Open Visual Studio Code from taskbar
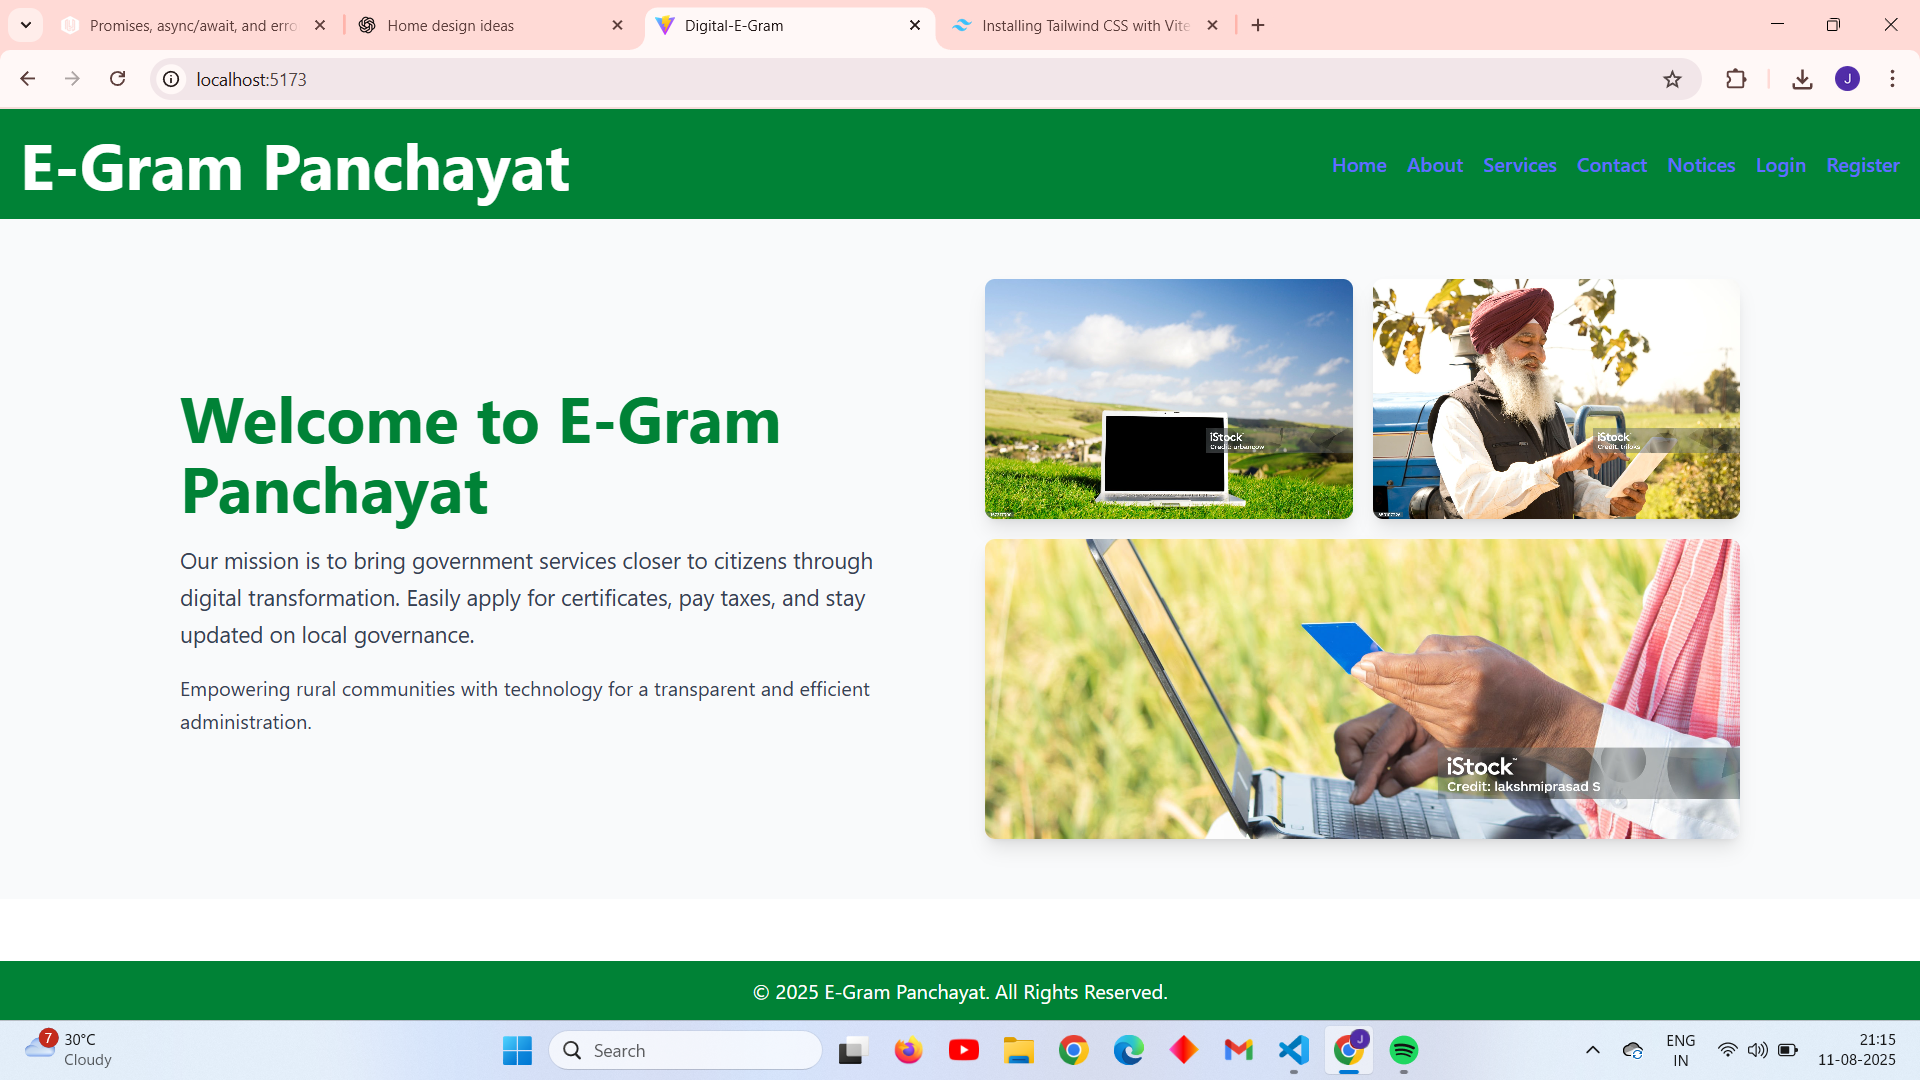1920x1080 pixels. click(1293, 1050)
